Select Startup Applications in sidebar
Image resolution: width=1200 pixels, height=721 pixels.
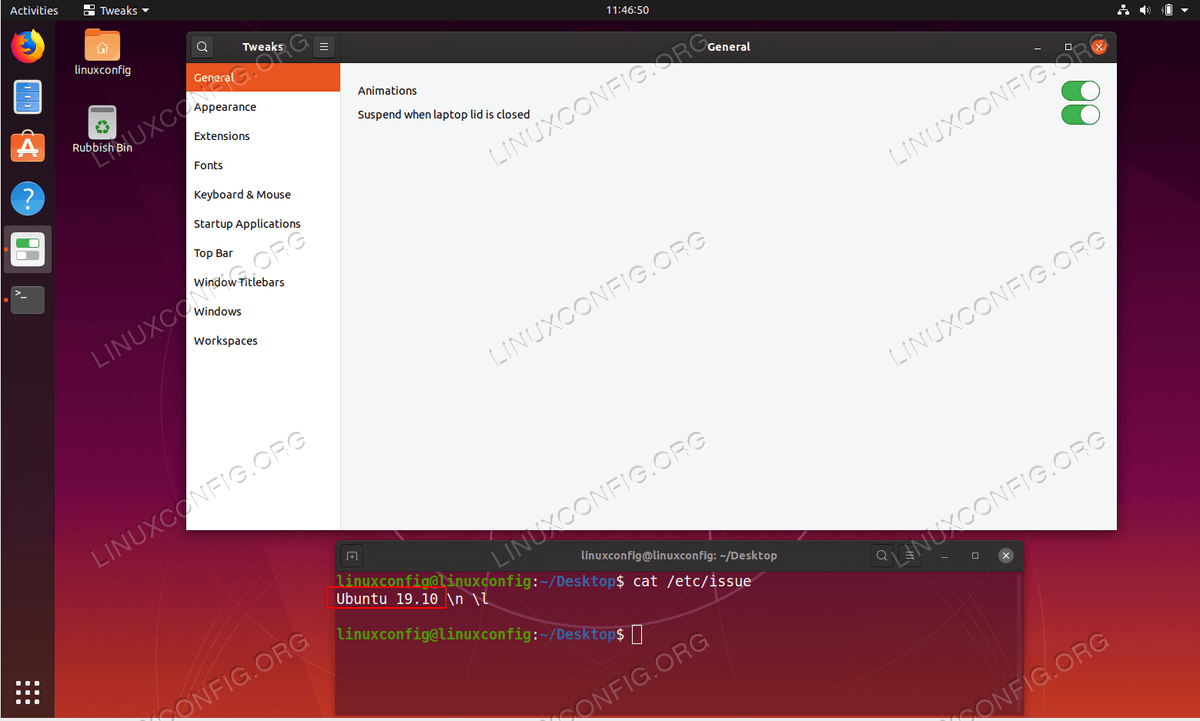point(263,224)
